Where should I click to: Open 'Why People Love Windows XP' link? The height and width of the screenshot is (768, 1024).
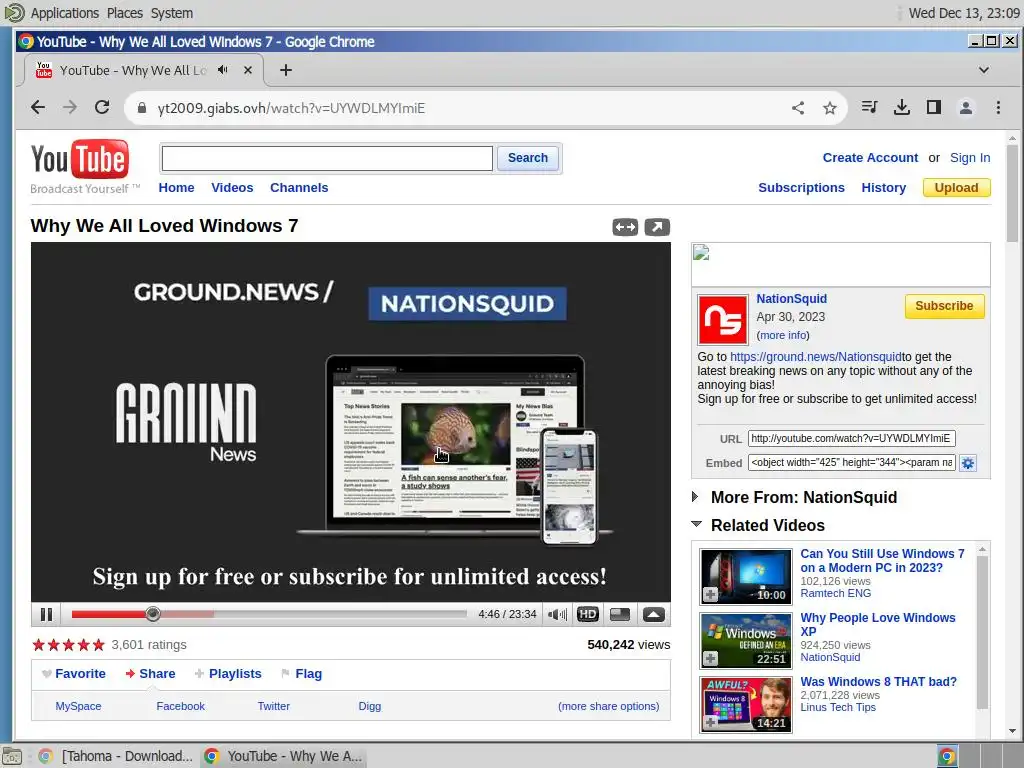[x=878, y=624]
